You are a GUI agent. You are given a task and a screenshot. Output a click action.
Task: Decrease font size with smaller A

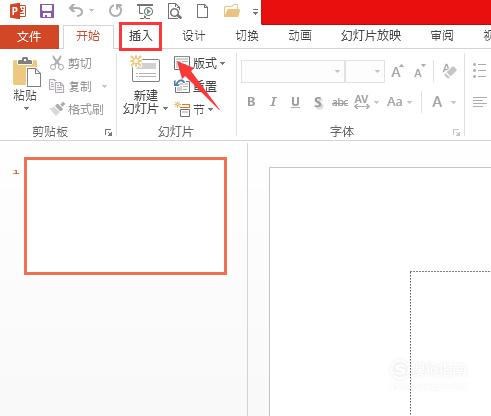point(420,71)
